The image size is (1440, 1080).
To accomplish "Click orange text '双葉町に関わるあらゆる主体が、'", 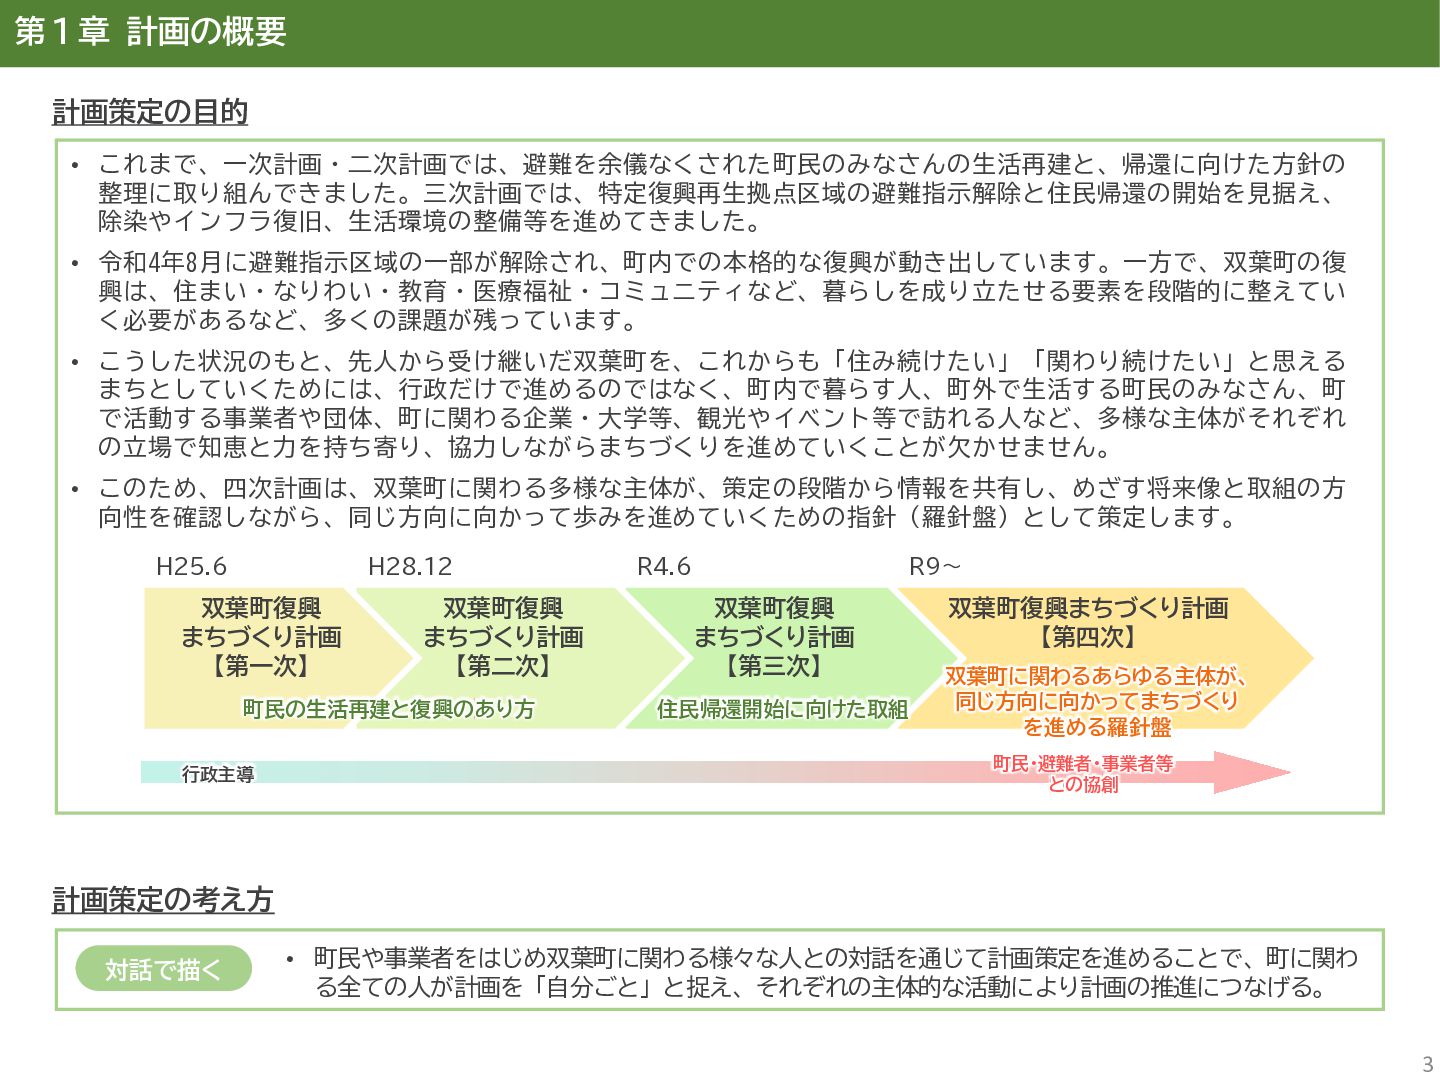I will pos(1096,677).
